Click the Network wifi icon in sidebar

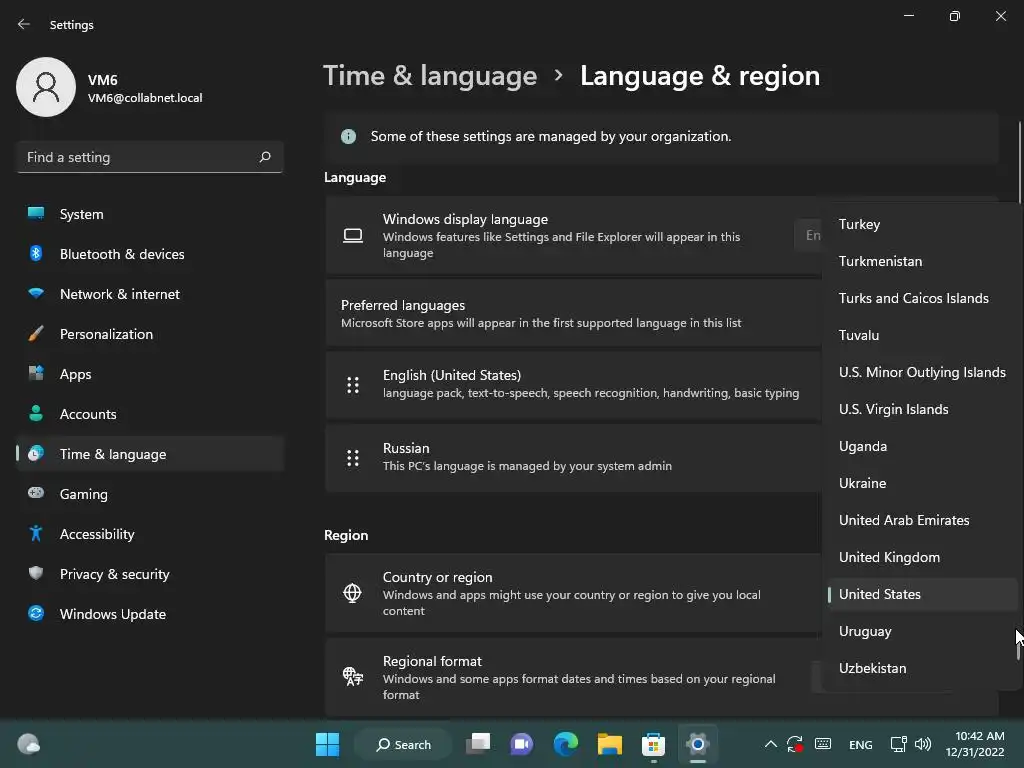[36, 293]
